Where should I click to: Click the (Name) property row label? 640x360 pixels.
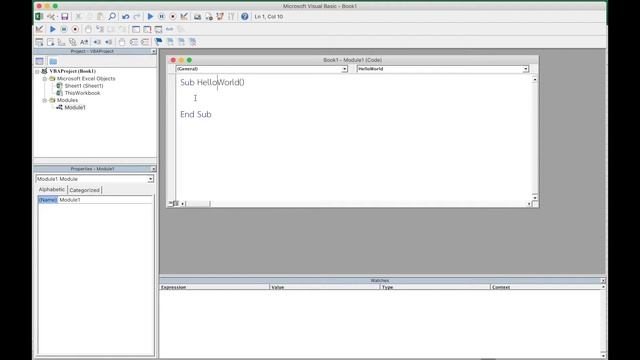pos(48,200)
